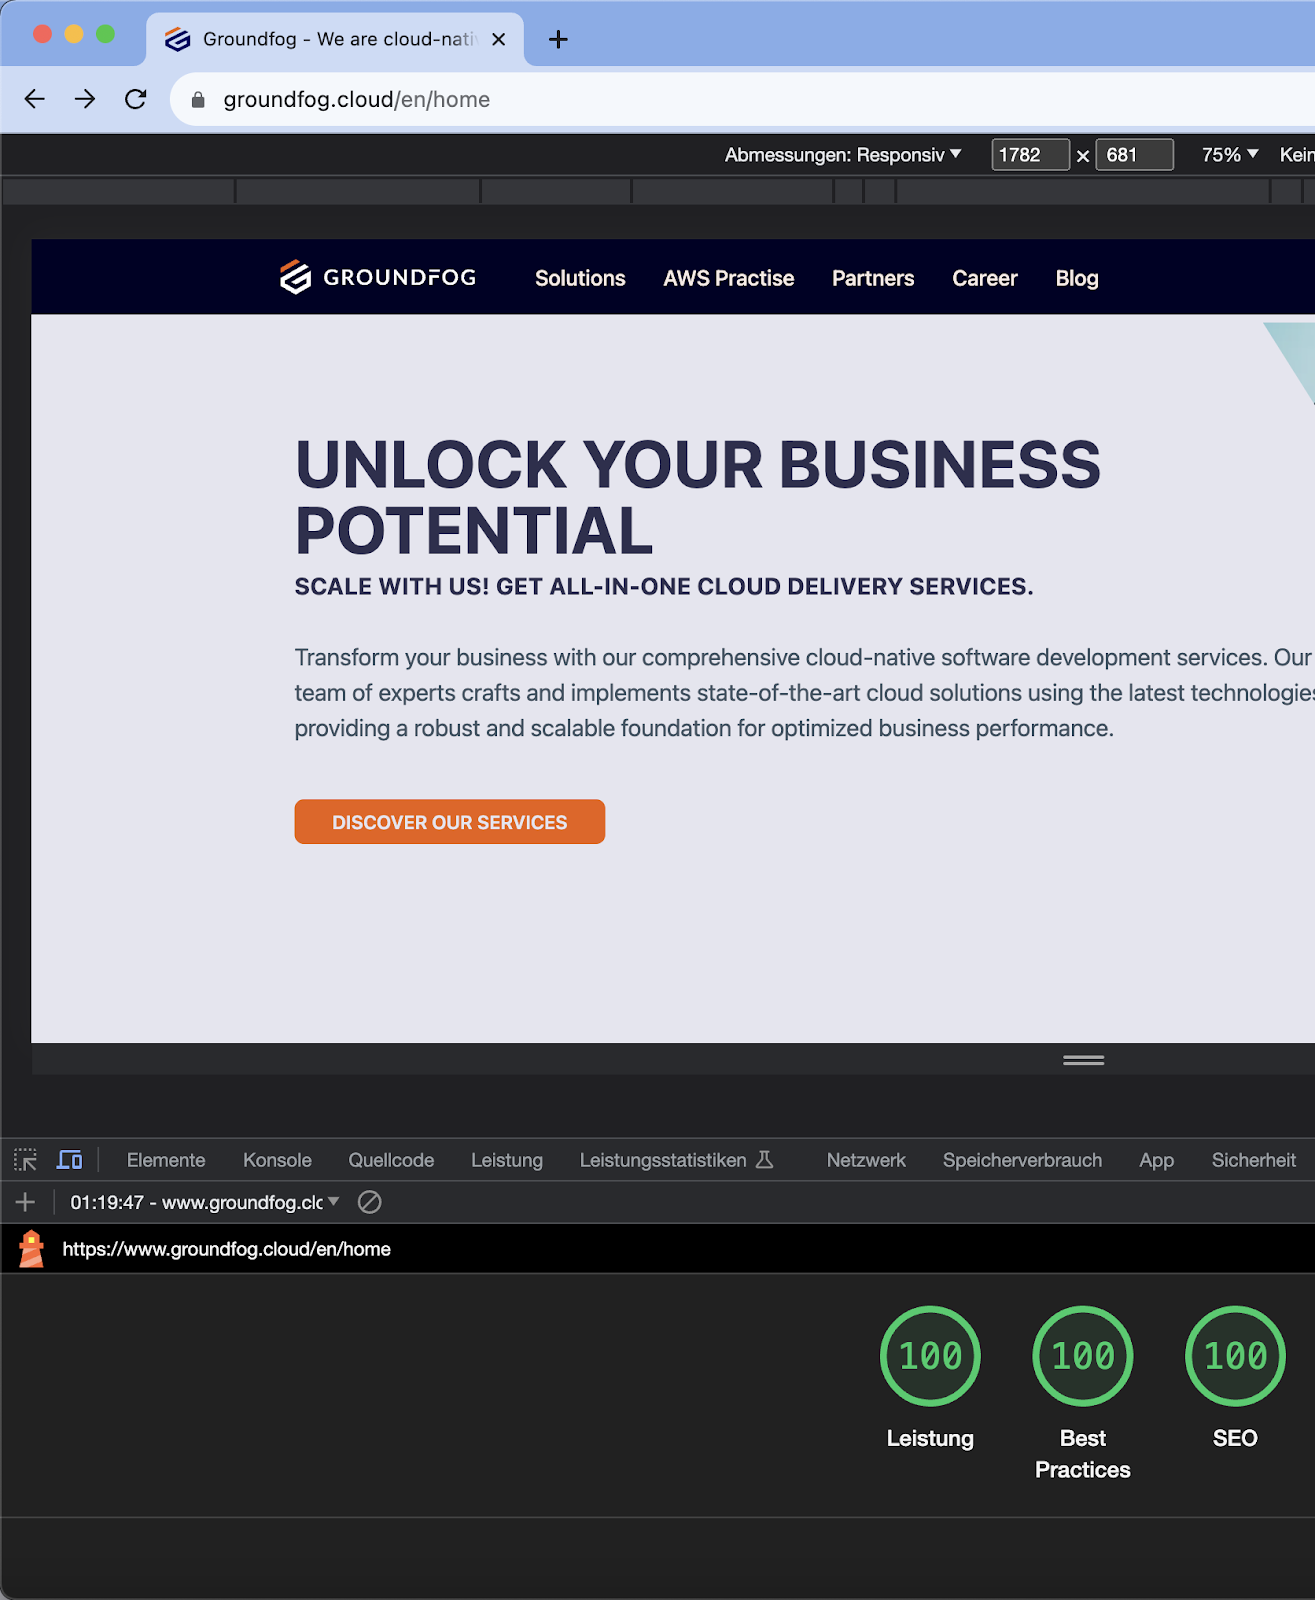Click Partners in site navigation
This screenshot has width=1315, height=1600.
tap(873, 278)
